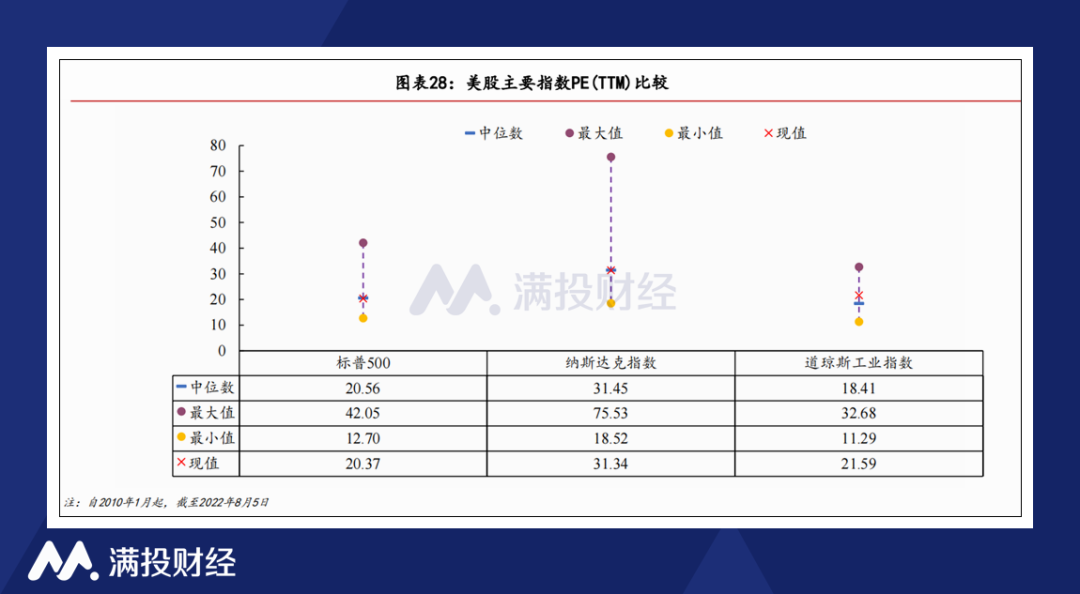This screenshot has width=1080, height=594.
Task: Click the cell value 32.68
Action: click(858, 413)
